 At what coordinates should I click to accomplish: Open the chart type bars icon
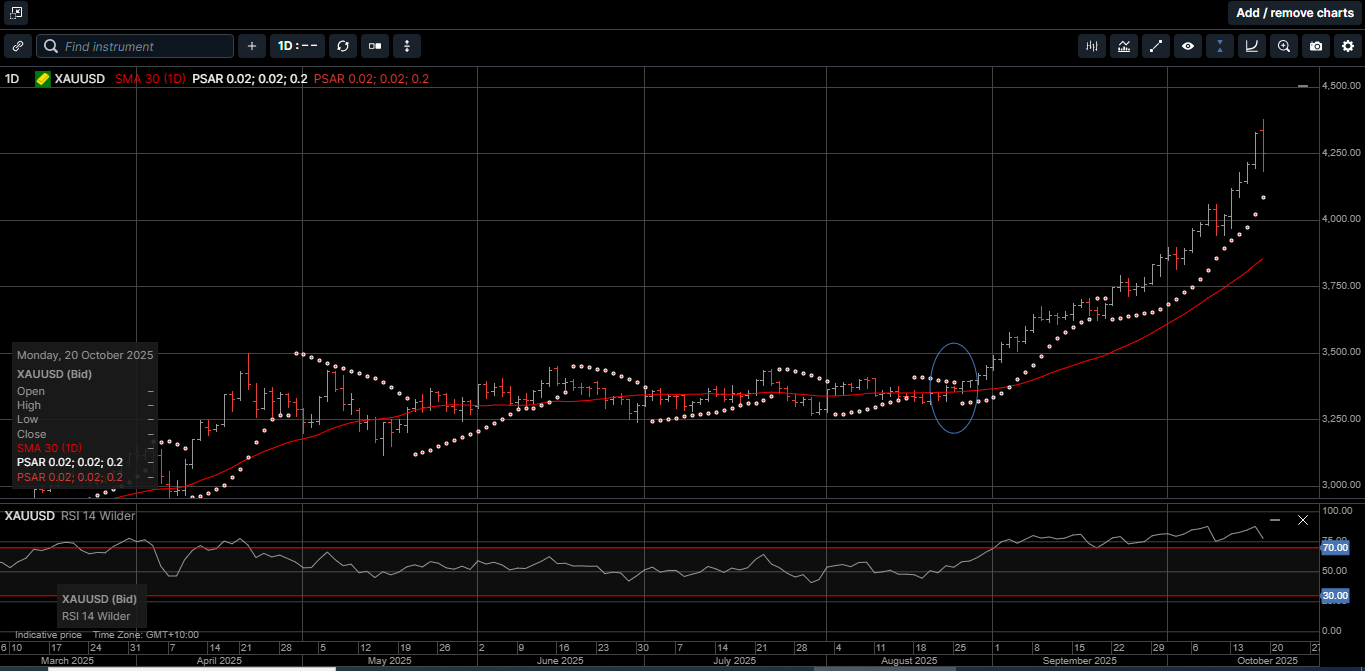click(x=1092, y=46)
